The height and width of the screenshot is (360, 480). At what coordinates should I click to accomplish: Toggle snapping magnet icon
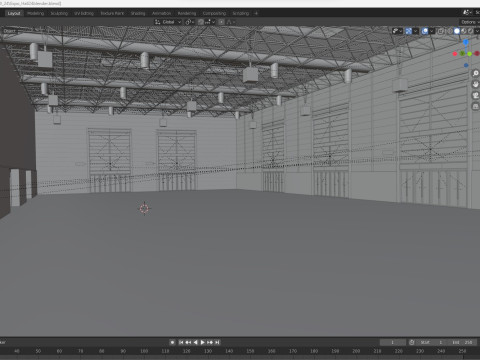point(200,22)
